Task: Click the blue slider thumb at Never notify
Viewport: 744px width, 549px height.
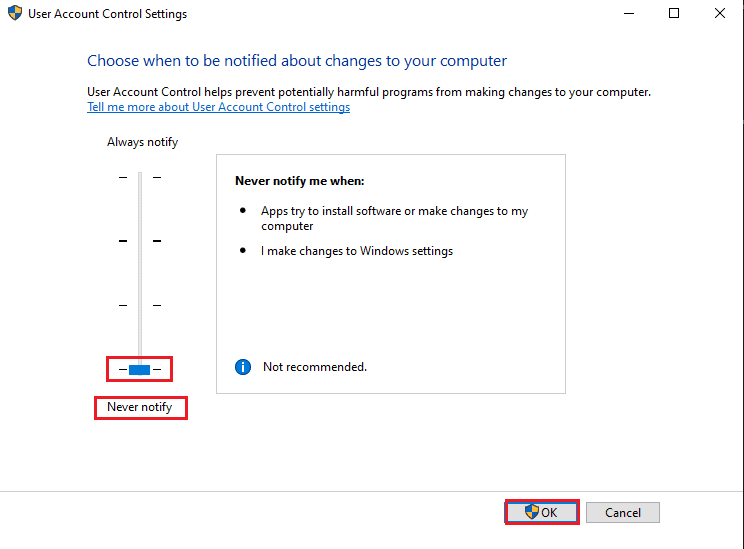Action: [x=140, y=370]
